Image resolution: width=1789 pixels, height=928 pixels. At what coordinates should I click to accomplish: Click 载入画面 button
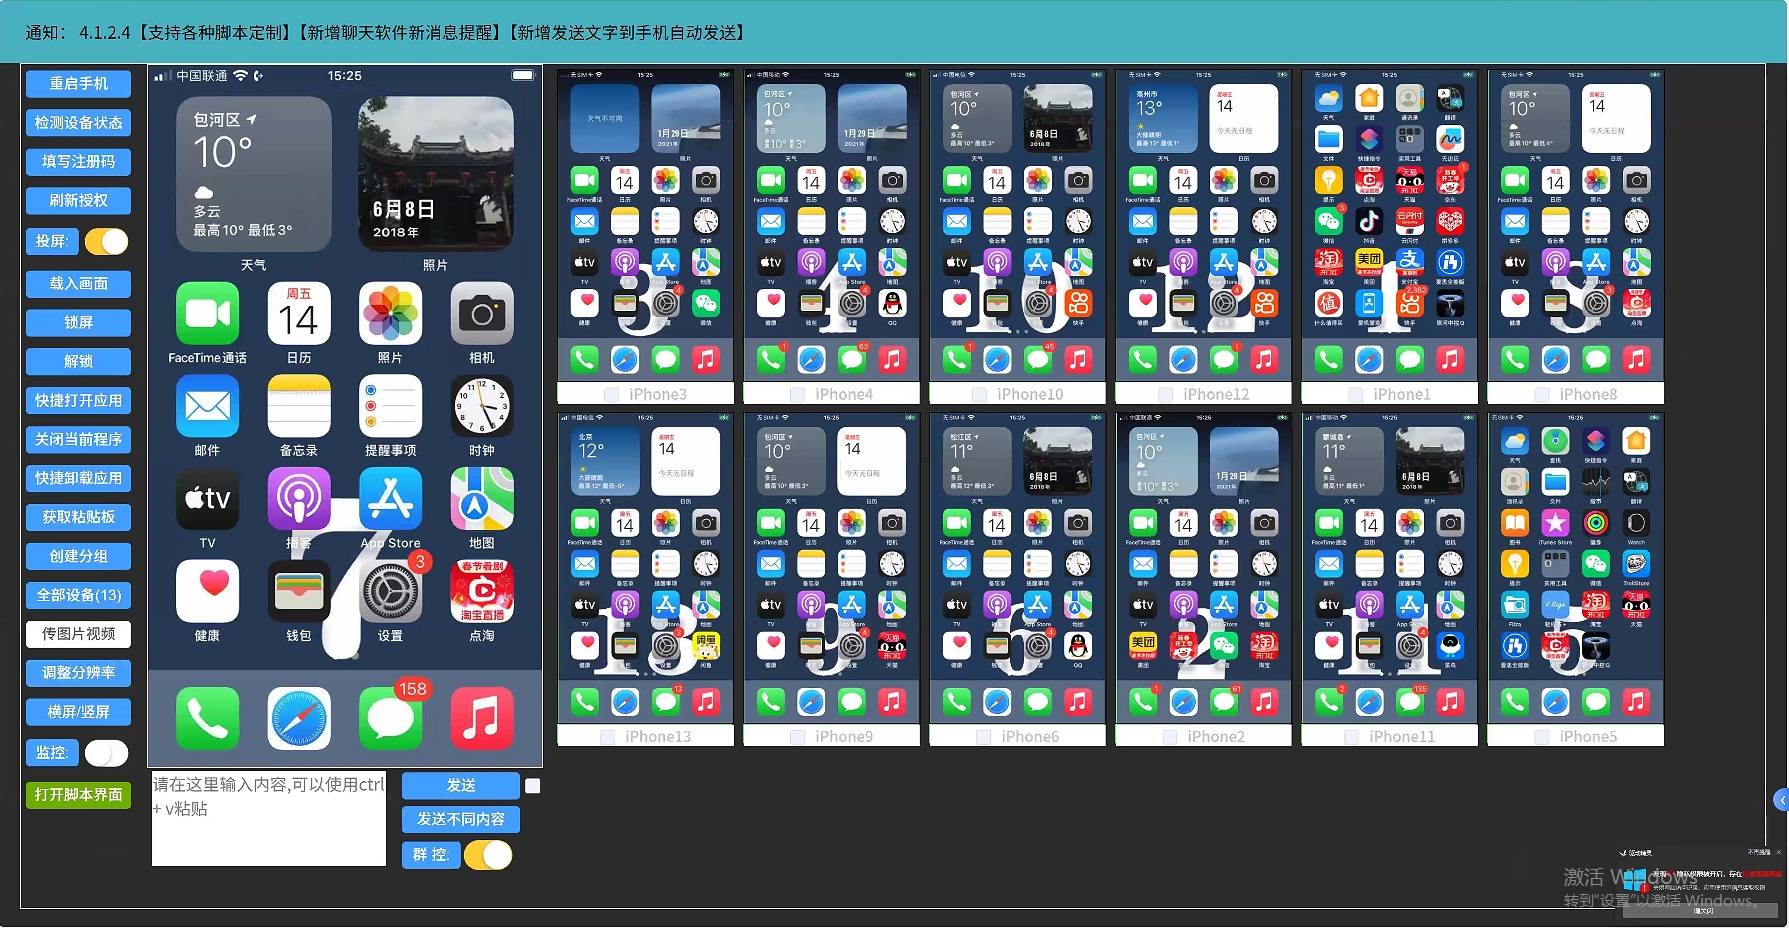(78, 284)
